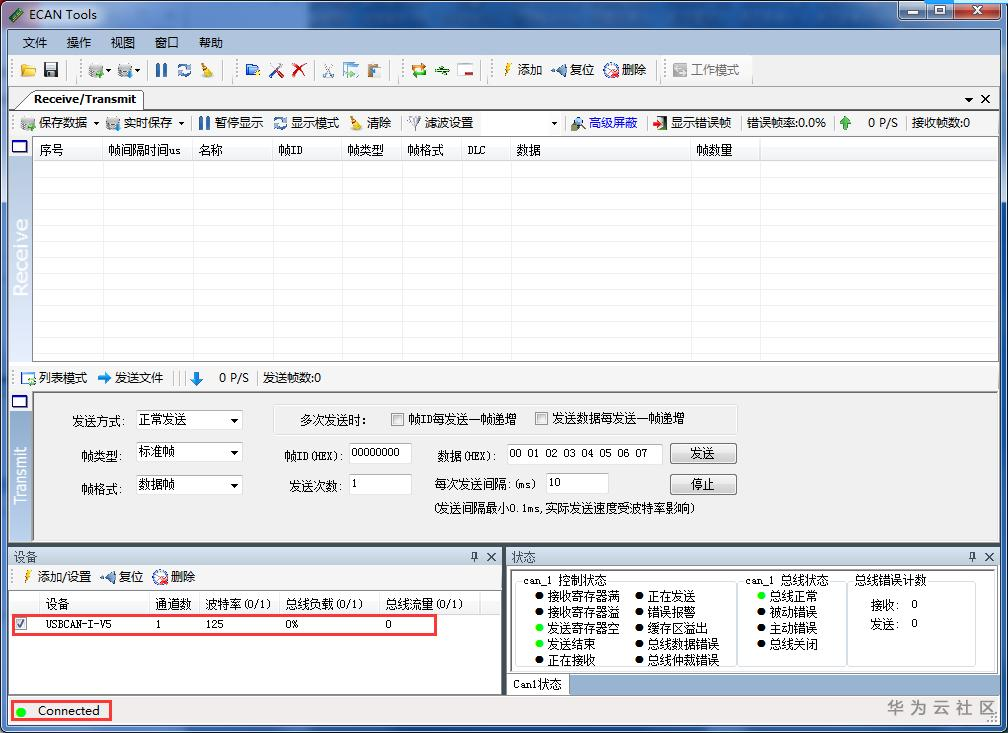Click 复位 reset in the top toolbar

[x=573, y=69]
